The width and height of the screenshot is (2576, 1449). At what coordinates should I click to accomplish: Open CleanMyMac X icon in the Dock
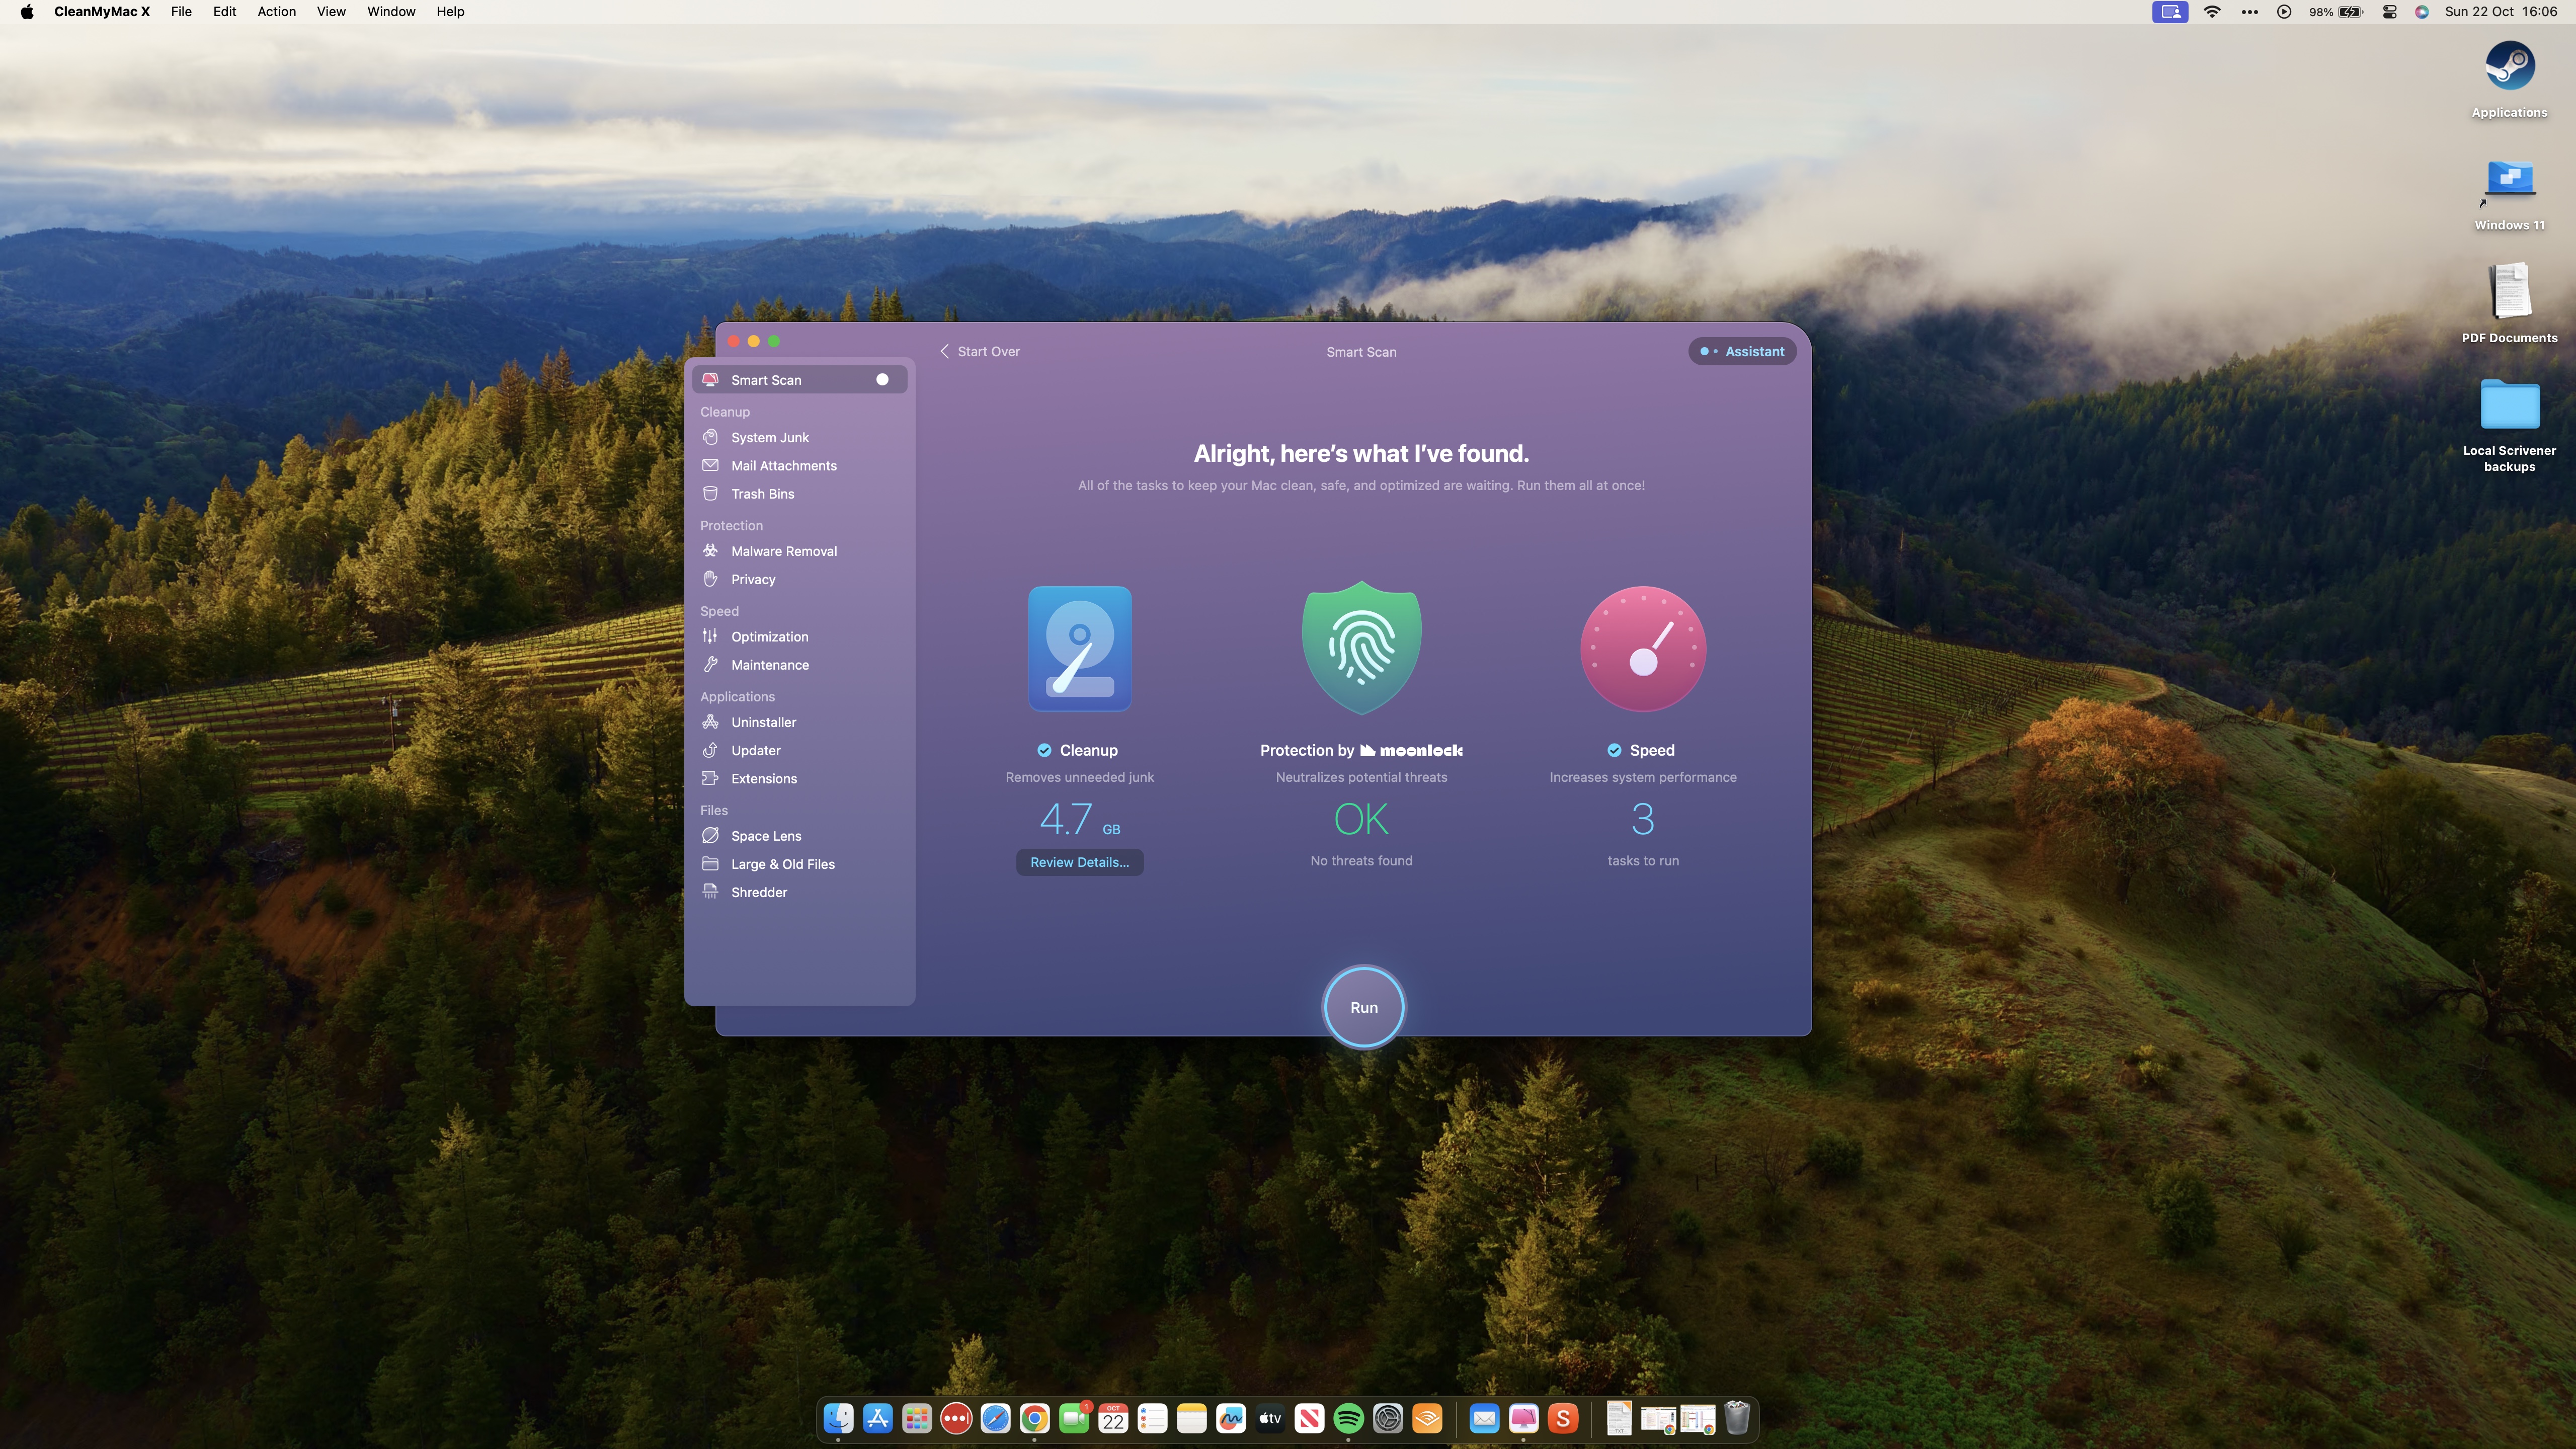(x=1523, y=1418)
